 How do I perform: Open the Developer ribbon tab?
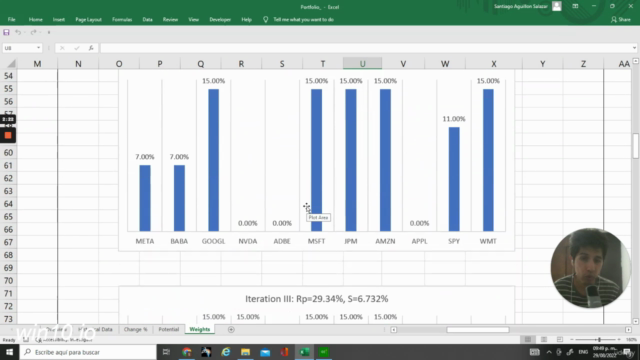[x=220, y=19]
